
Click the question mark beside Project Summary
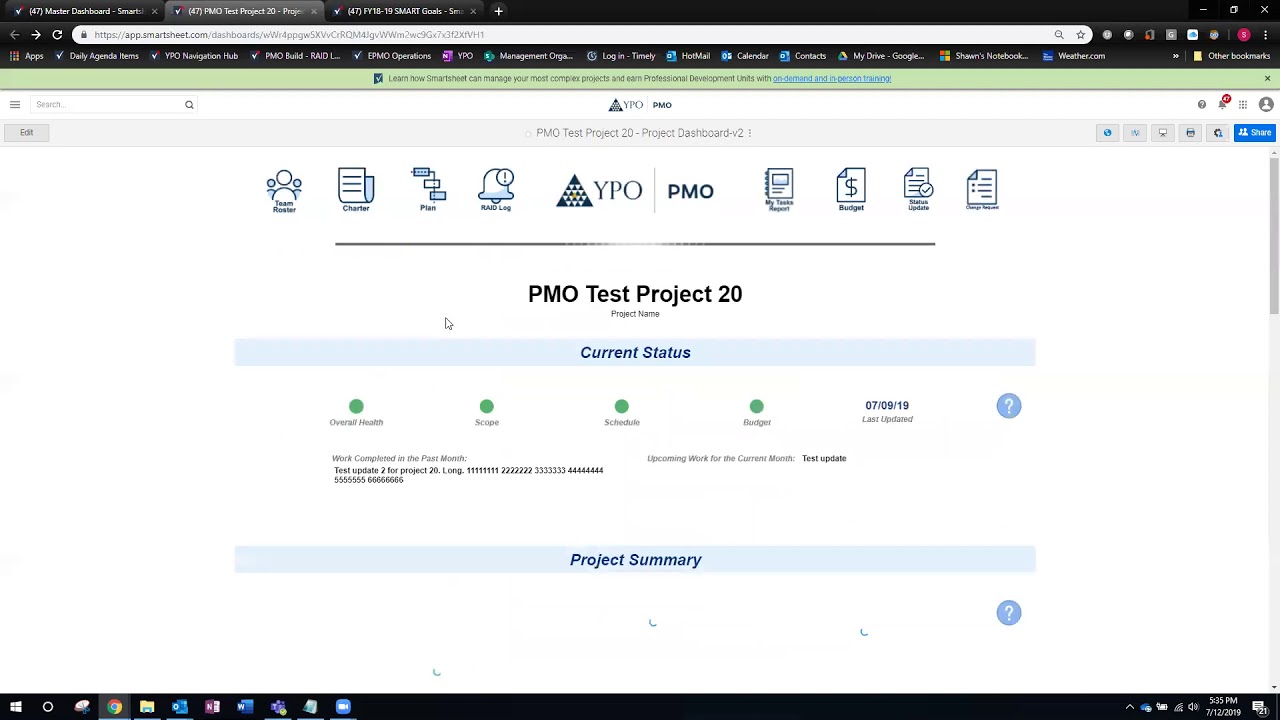(1009, 613)
